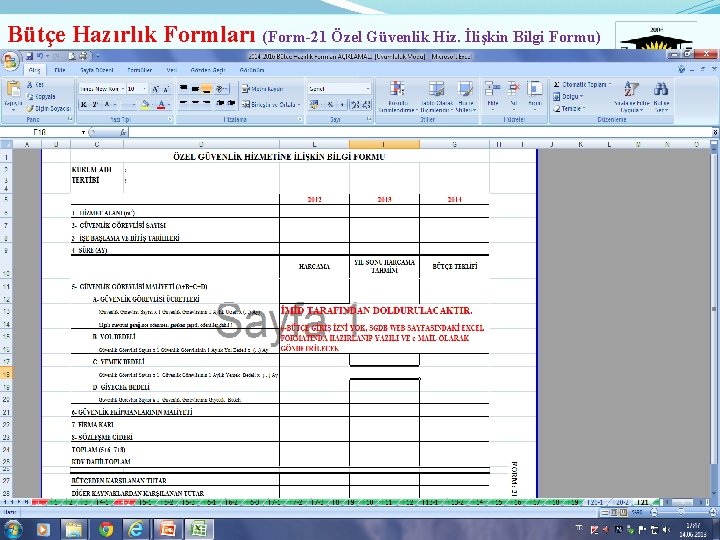
Task: Expand the Pano clipboard dialog launcher
Action: click(x=70, y=119)
